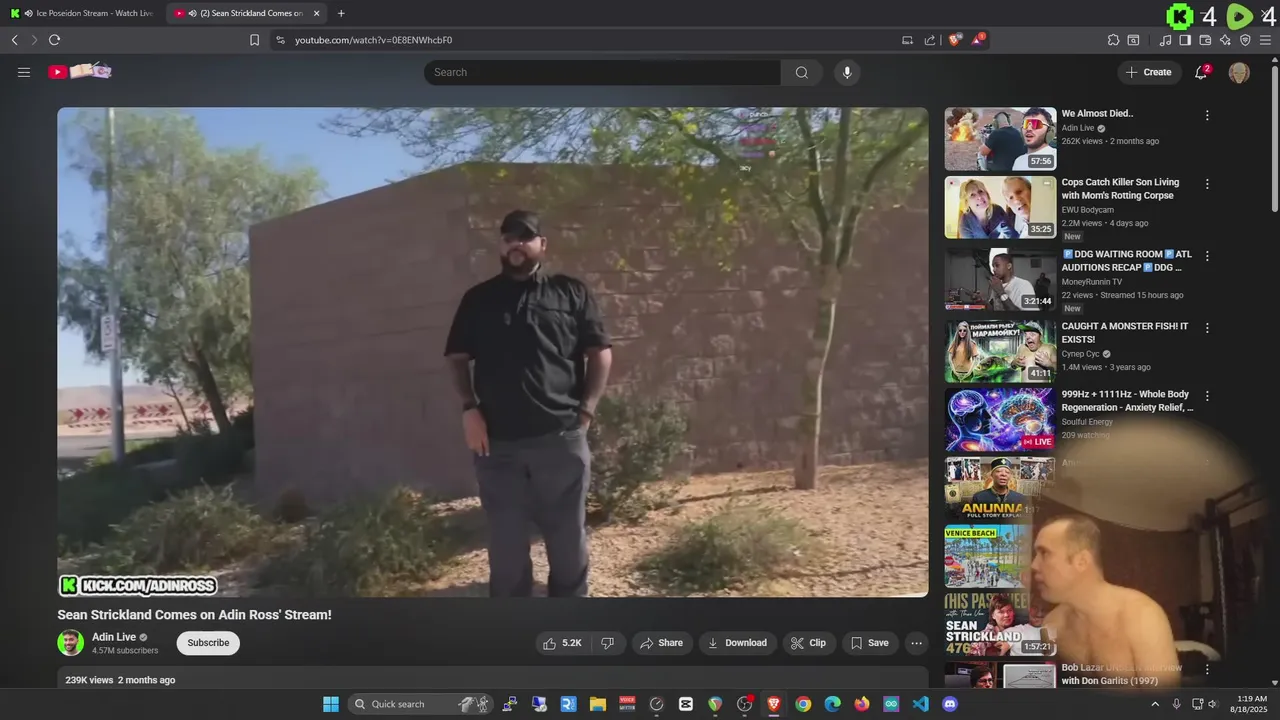
Task: Click the Download button
Action: tap(737, 643)
